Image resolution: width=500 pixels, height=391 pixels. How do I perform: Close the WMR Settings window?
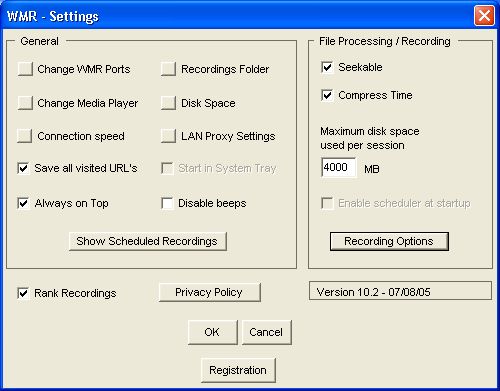point(484,15)
